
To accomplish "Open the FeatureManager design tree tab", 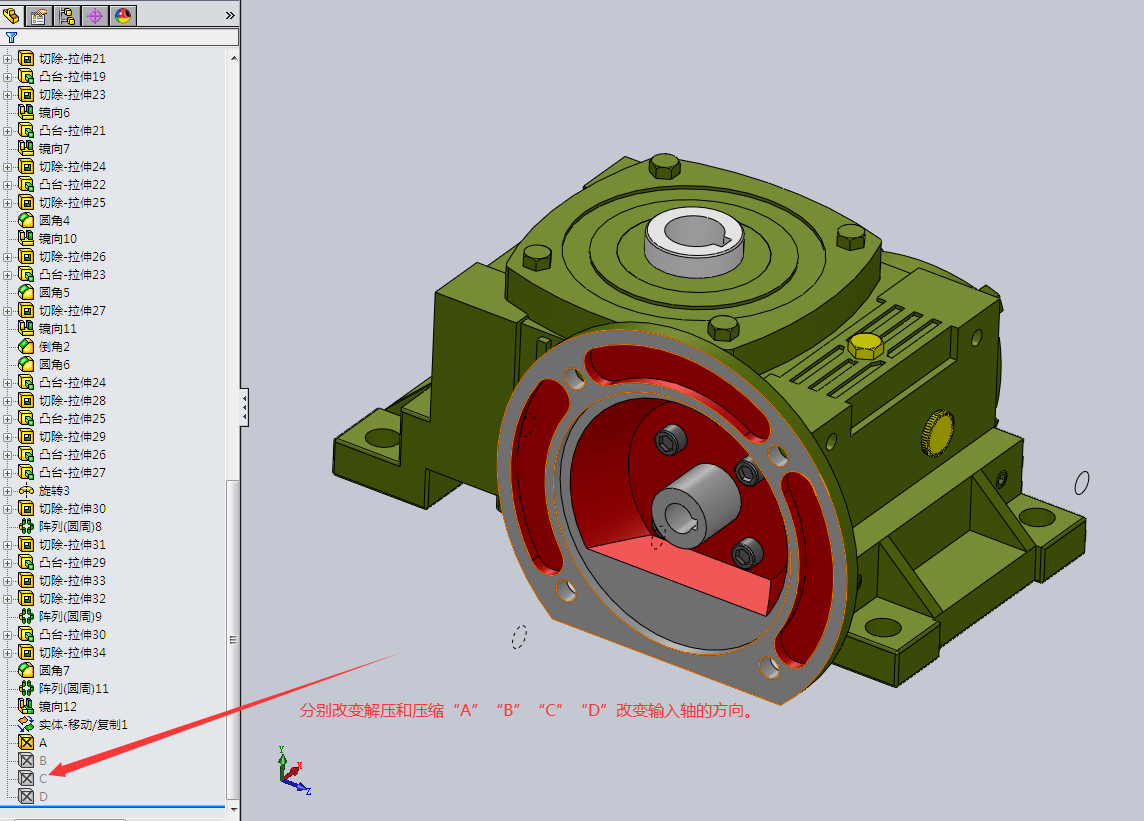I will [12, 15].
